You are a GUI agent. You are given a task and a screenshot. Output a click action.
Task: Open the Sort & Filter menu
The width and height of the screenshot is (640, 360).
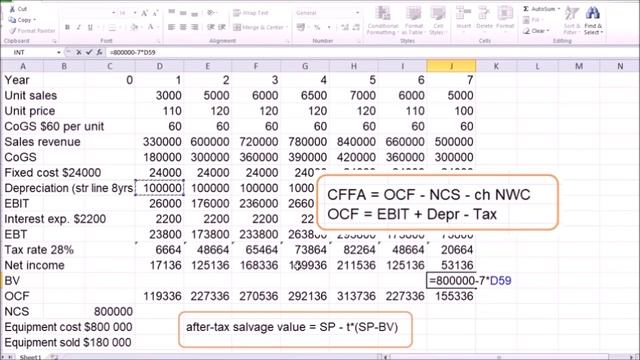[x=571, y=20]
